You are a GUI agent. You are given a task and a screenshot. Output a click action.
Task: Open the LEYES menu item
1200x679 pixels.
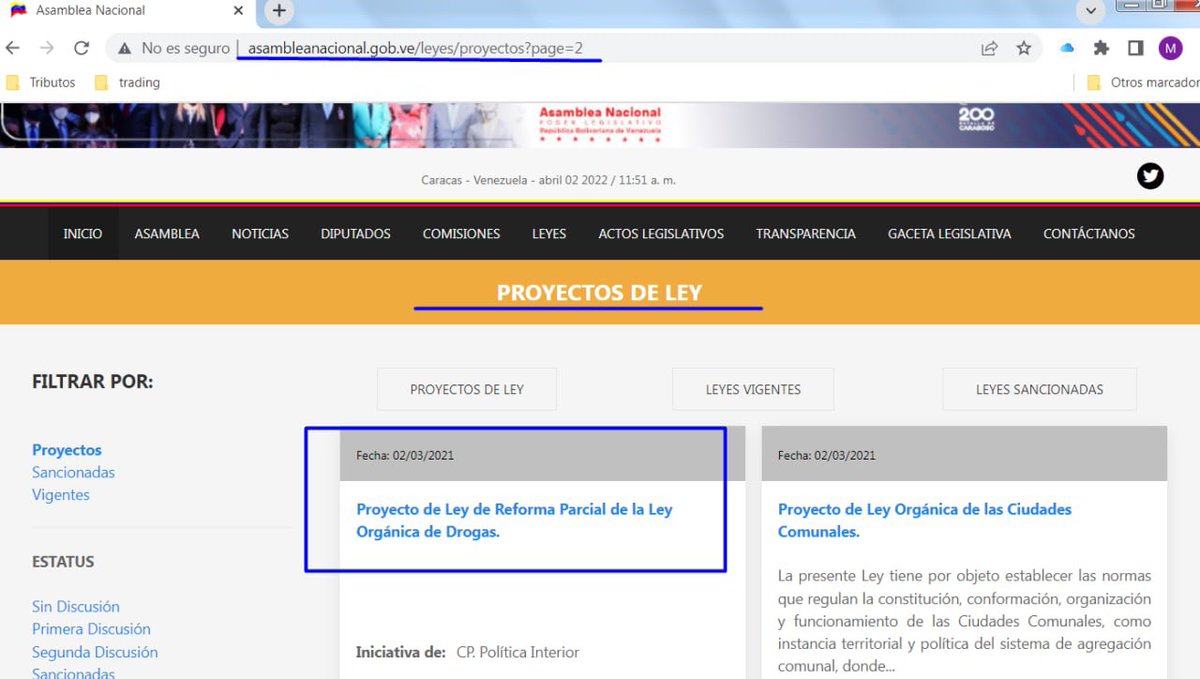coord(549,234)
